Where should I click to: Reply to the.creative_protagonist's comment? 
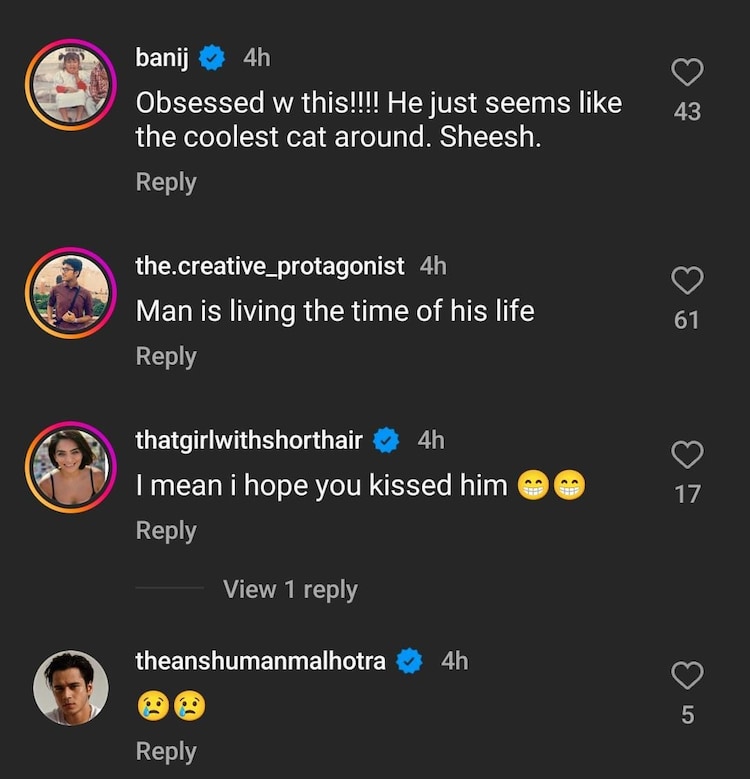tap(166, 356)
